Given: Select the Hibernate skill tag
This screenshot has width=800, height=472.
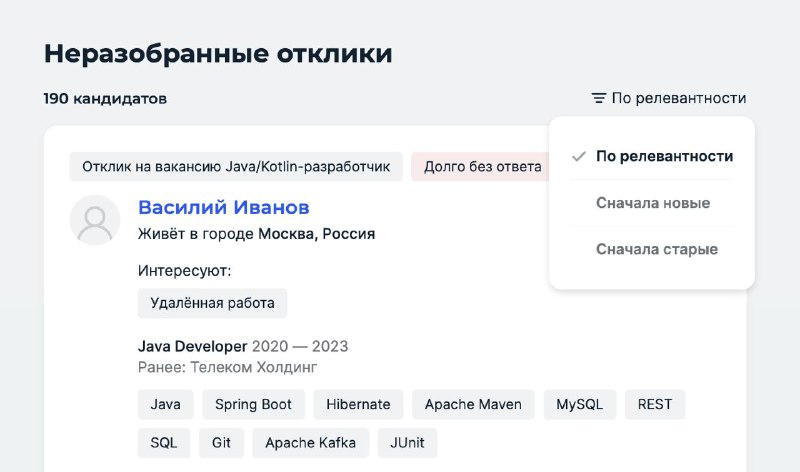Looking at the screenshot, I should 358,405.
